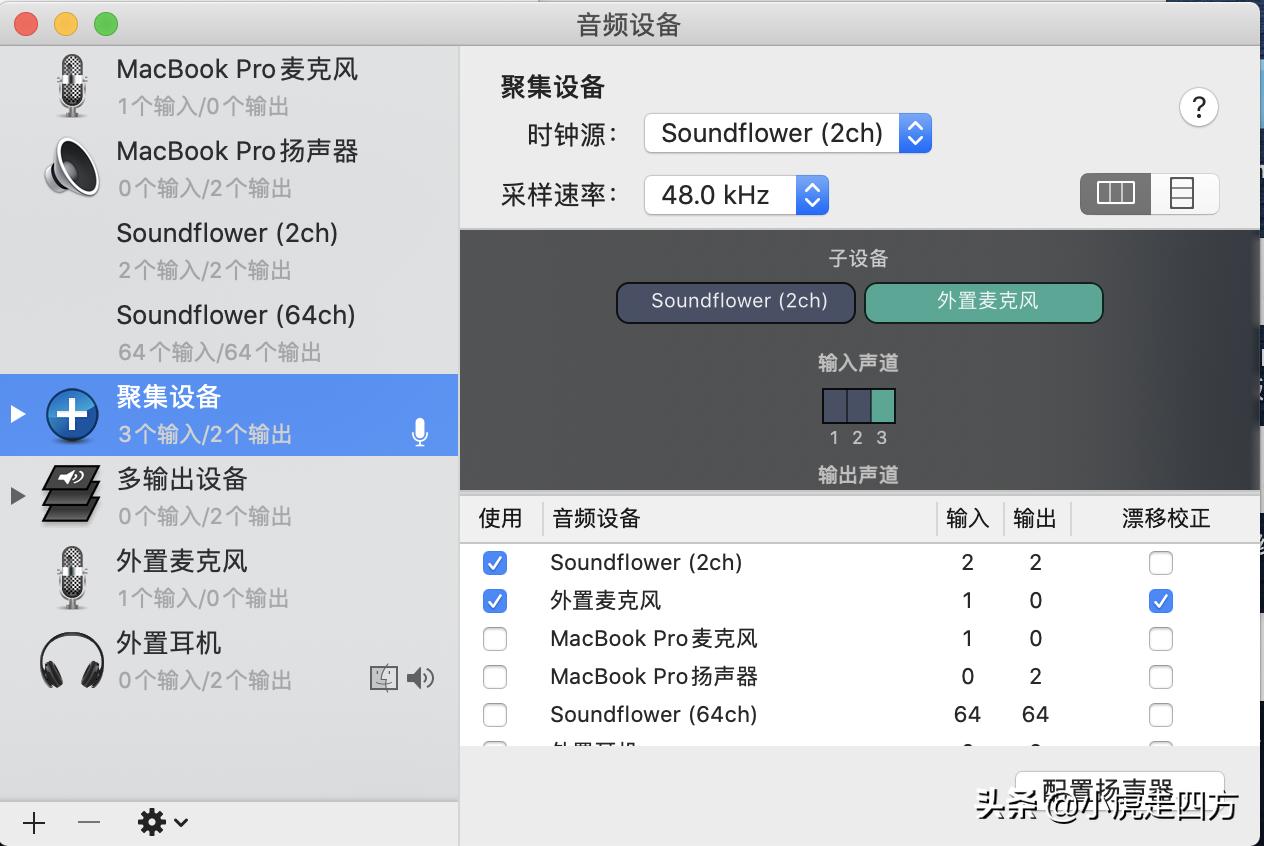Click the speaker output badge beside 外置耳机
The image size is (1264, 846).
420,678
